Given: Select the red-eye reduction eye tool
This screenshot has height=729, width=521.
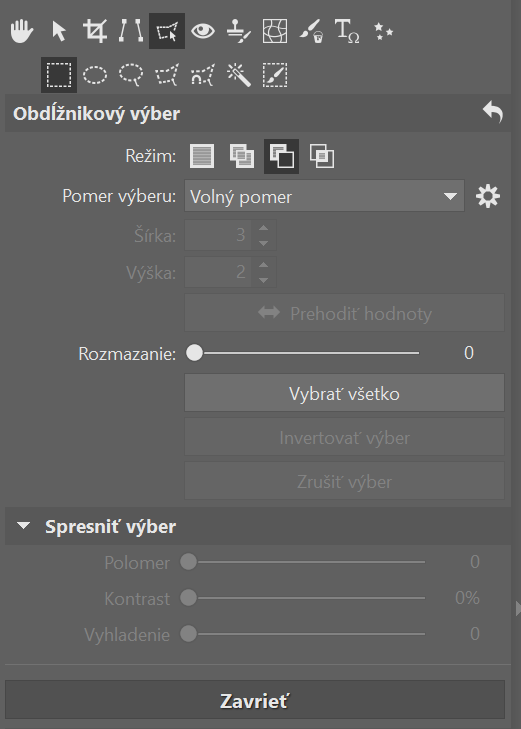Looking at the screenshot, I should (x=203, y=32).
